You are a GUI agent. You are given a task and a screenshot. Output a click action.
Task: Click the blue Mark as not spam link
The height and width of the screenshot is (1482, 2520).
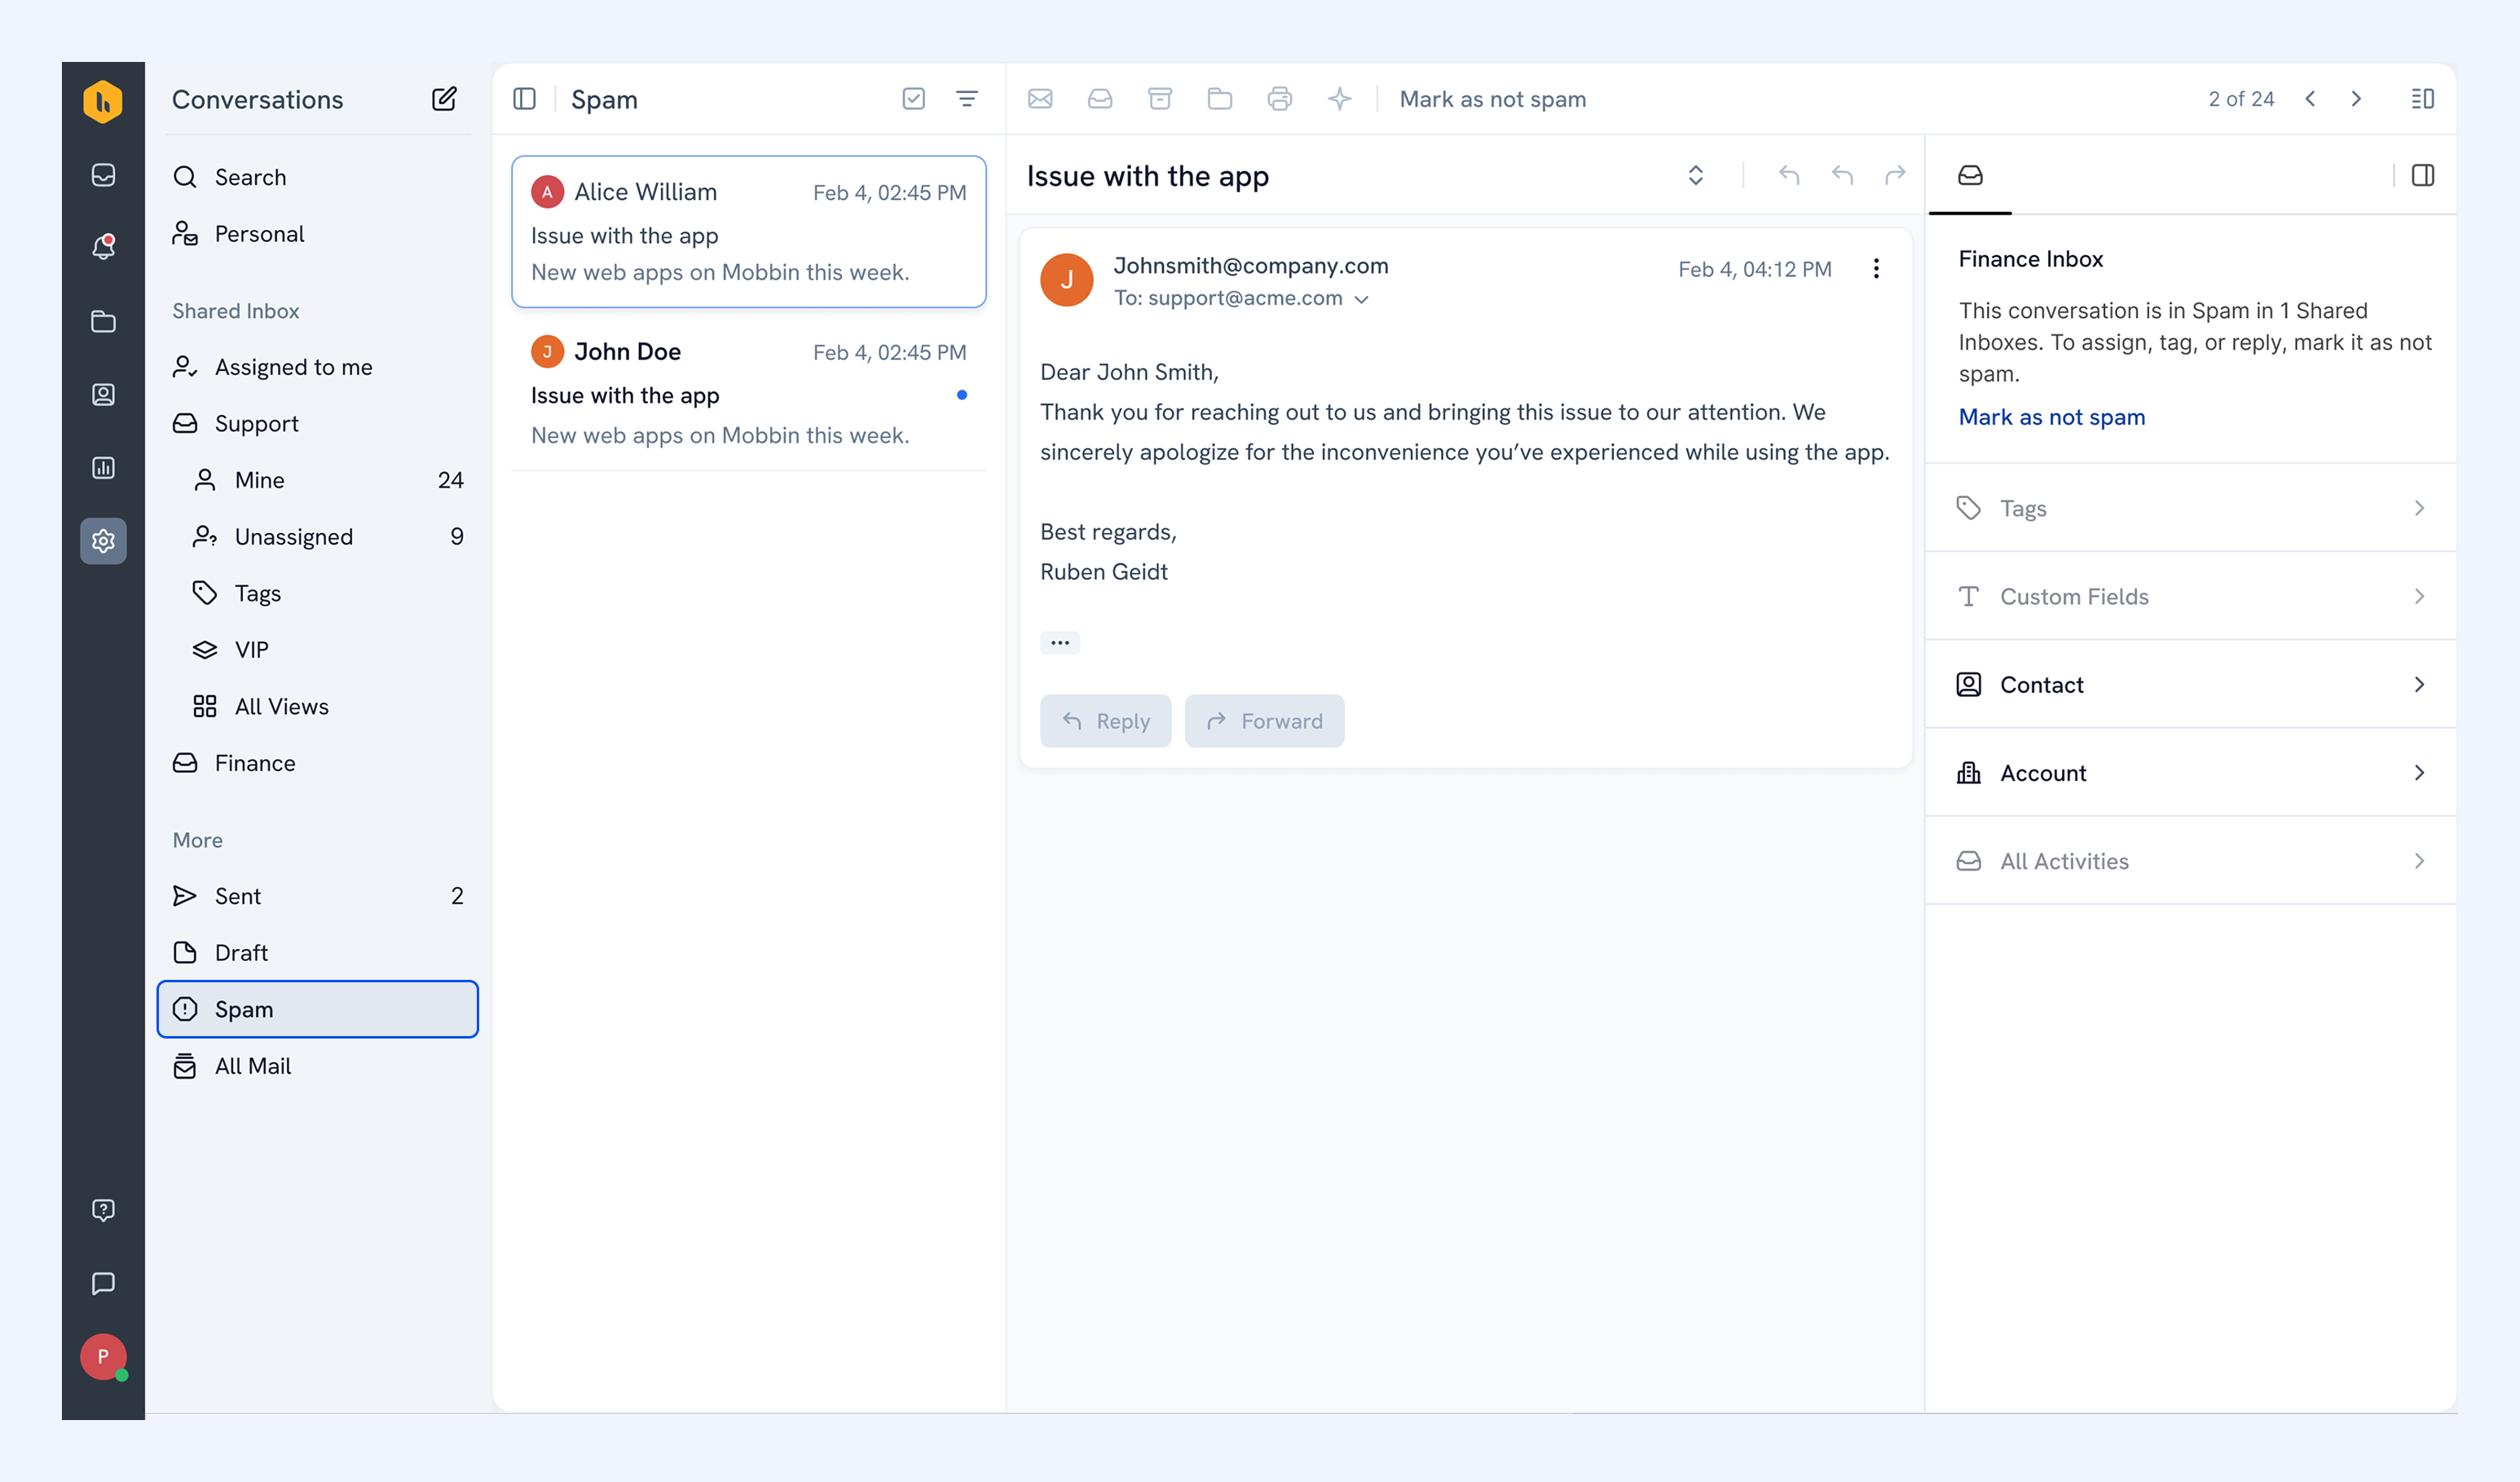pyautogui.click(x=2052, y=417)
